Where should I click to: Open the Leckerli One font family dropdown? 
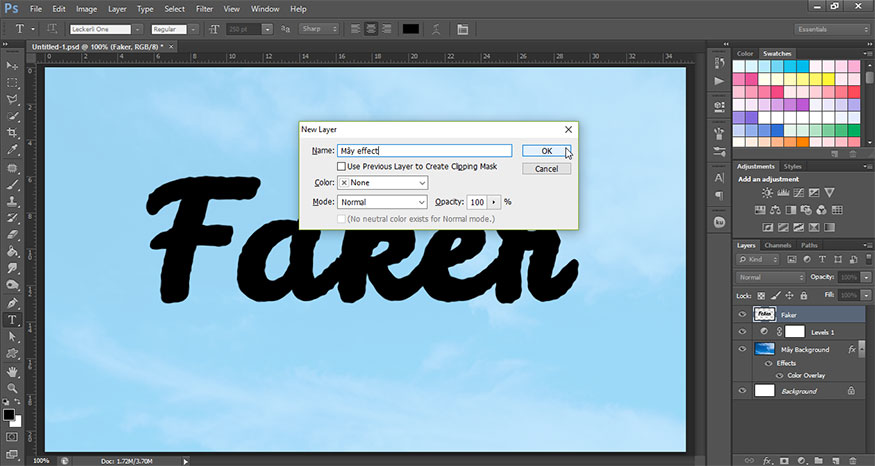[x=138, y=29]
